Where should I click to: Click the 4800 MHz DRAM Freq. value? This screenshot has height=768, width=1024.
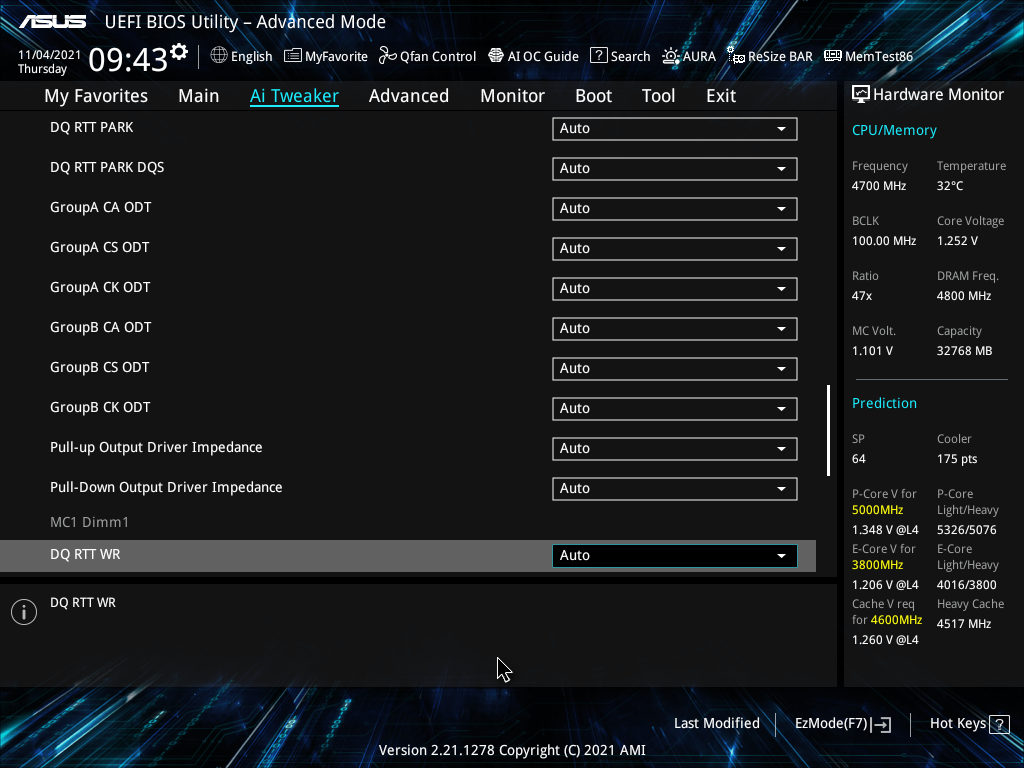[x=964, y=296]
